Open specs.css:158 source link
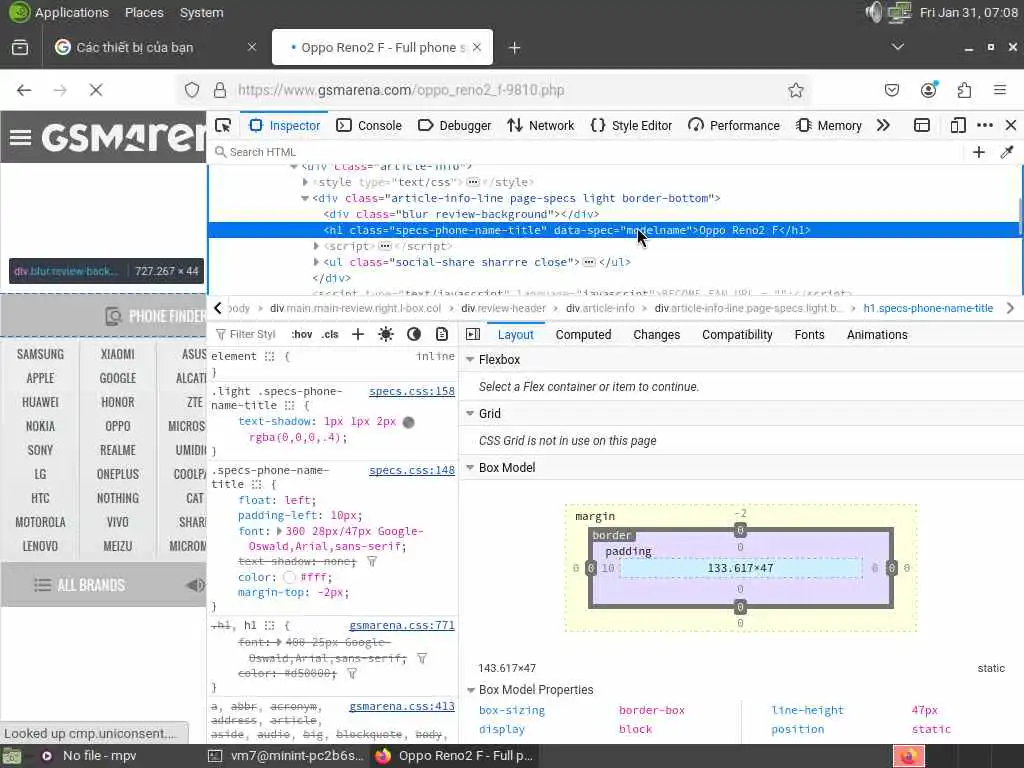This screenshot has width=1024, height=768. pyautogui.click(x=411, y=391)
